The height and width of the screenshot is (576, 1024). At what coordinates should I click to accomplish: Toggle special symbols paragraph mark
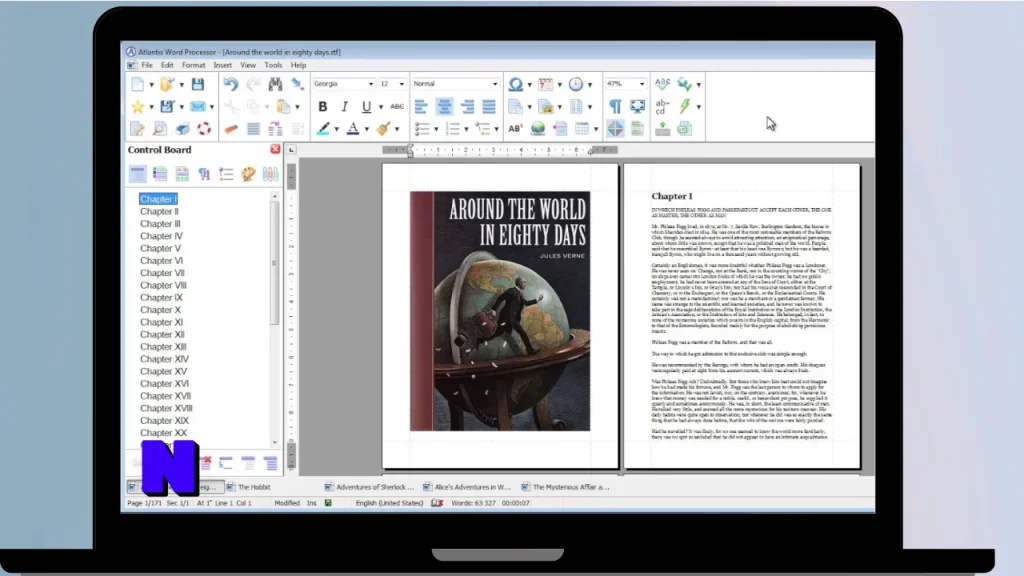pyautogui.click(x=615, y=106)
